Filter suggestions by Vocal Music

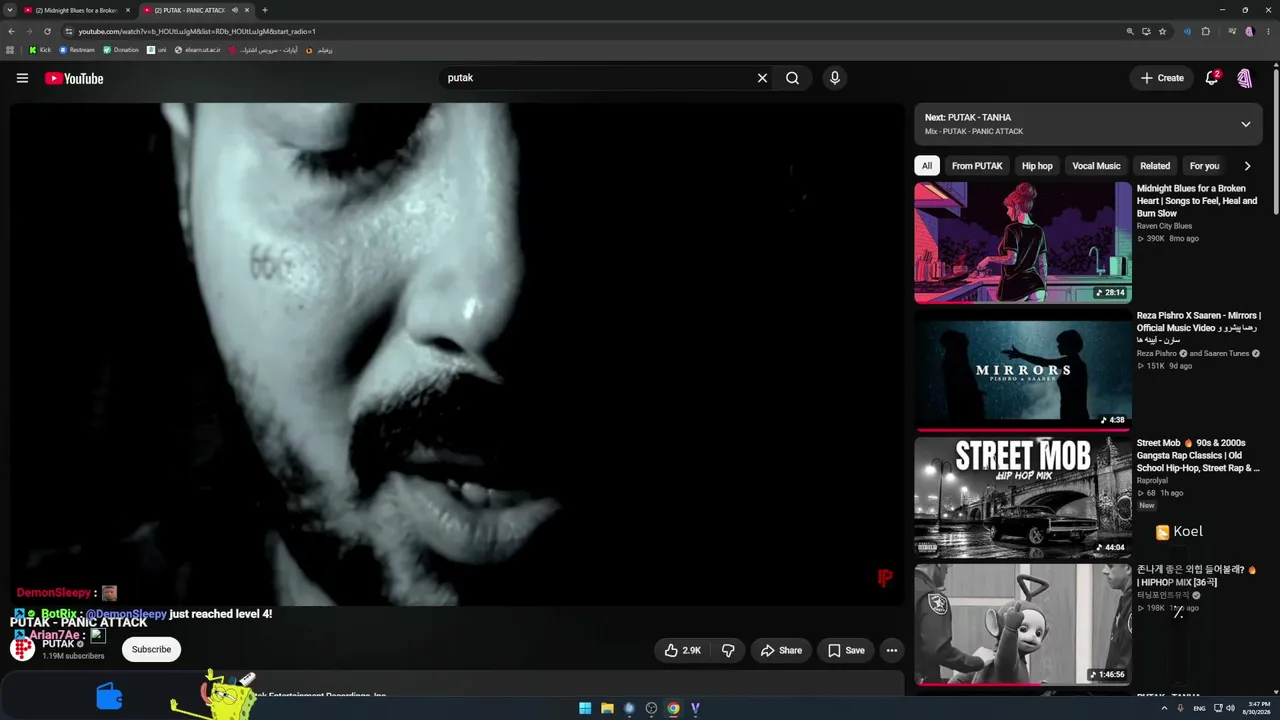pos(1096,166)
